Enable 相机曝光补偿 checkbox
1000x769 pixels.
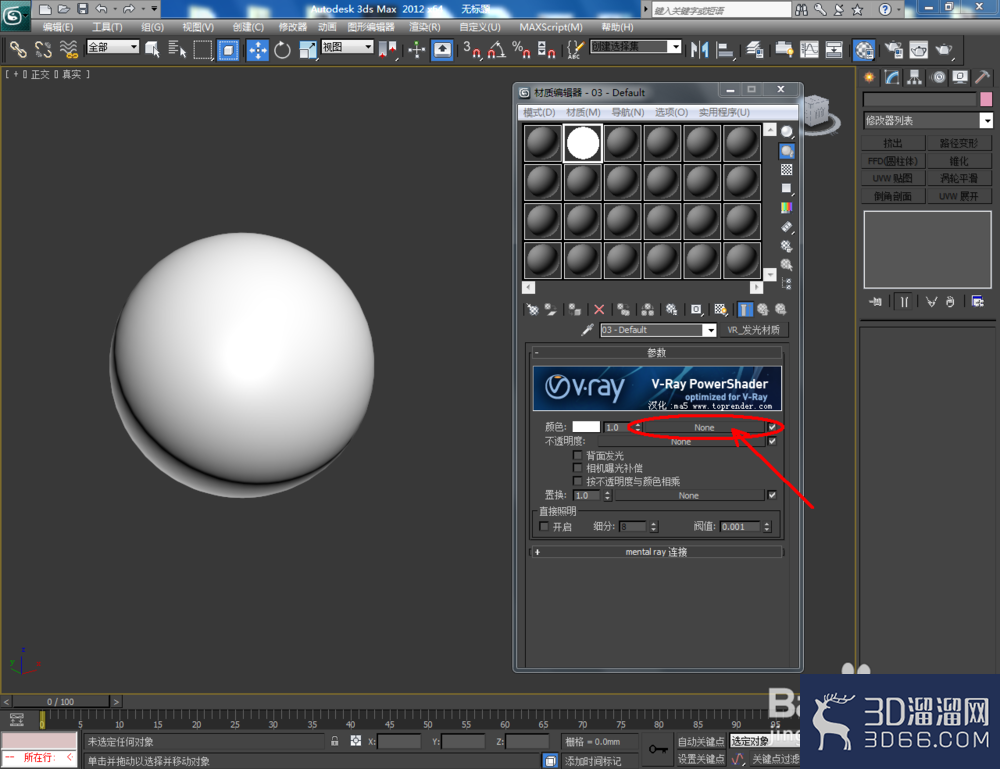coord(578,468)
